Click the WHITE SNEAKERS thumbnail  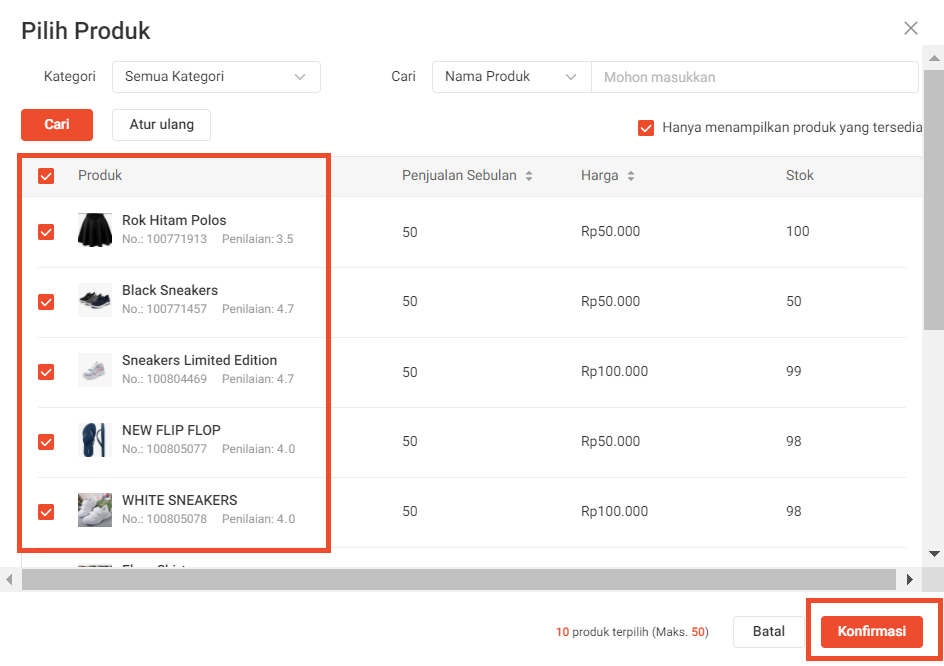point(95,509)
